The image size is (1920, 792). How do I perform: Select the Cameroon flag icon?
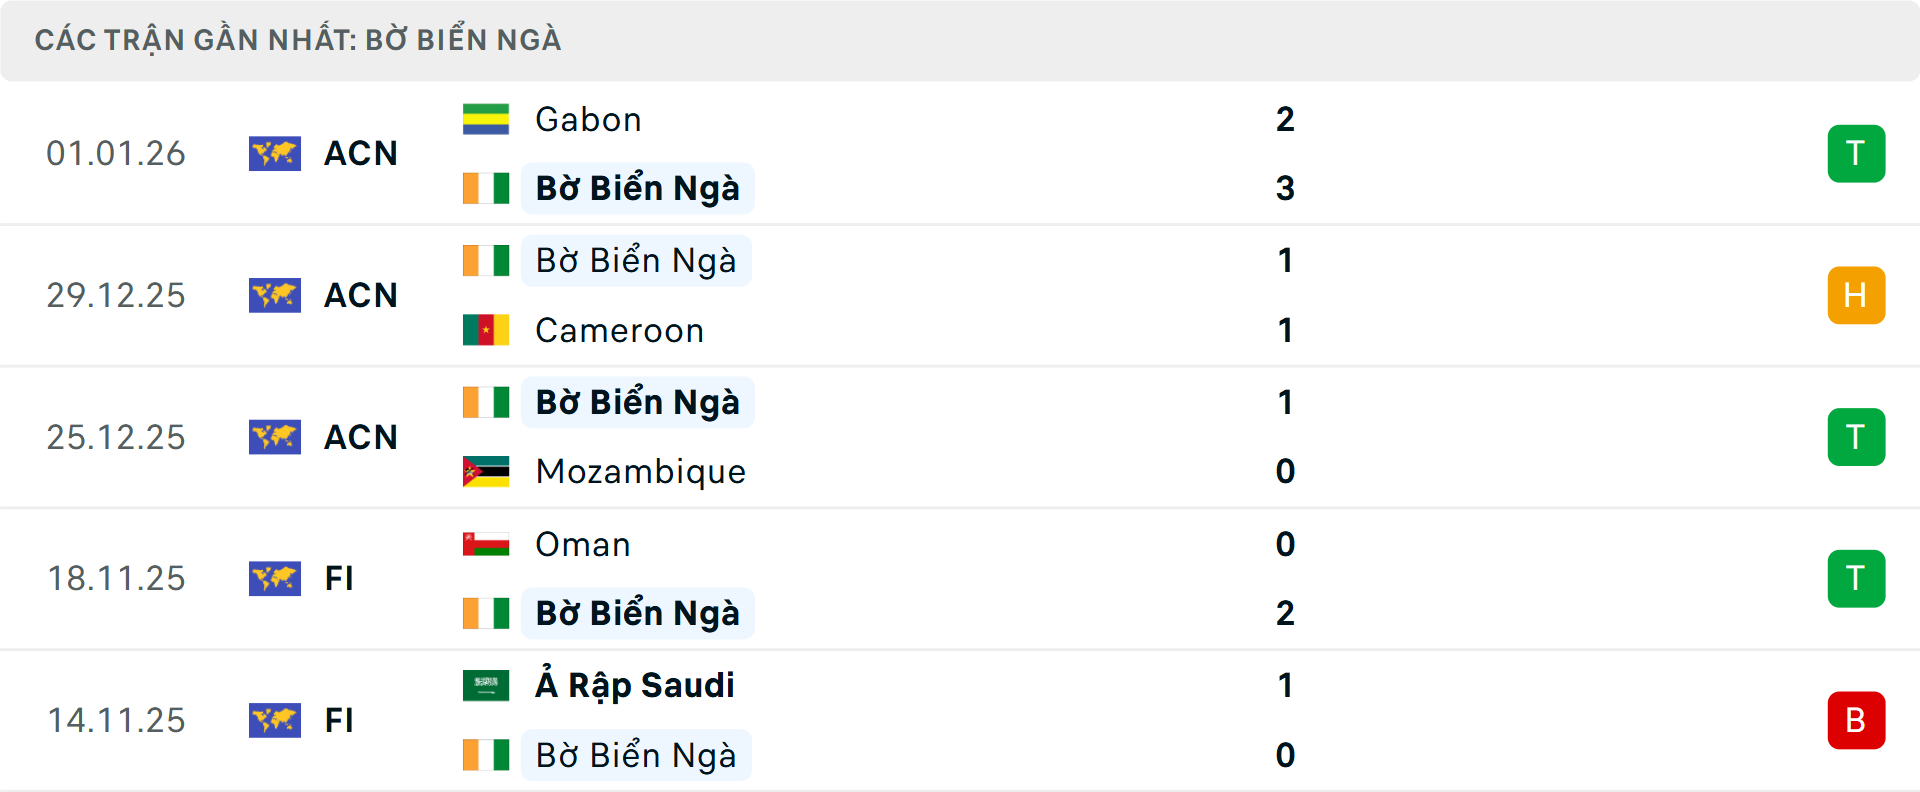click(485, 330)
